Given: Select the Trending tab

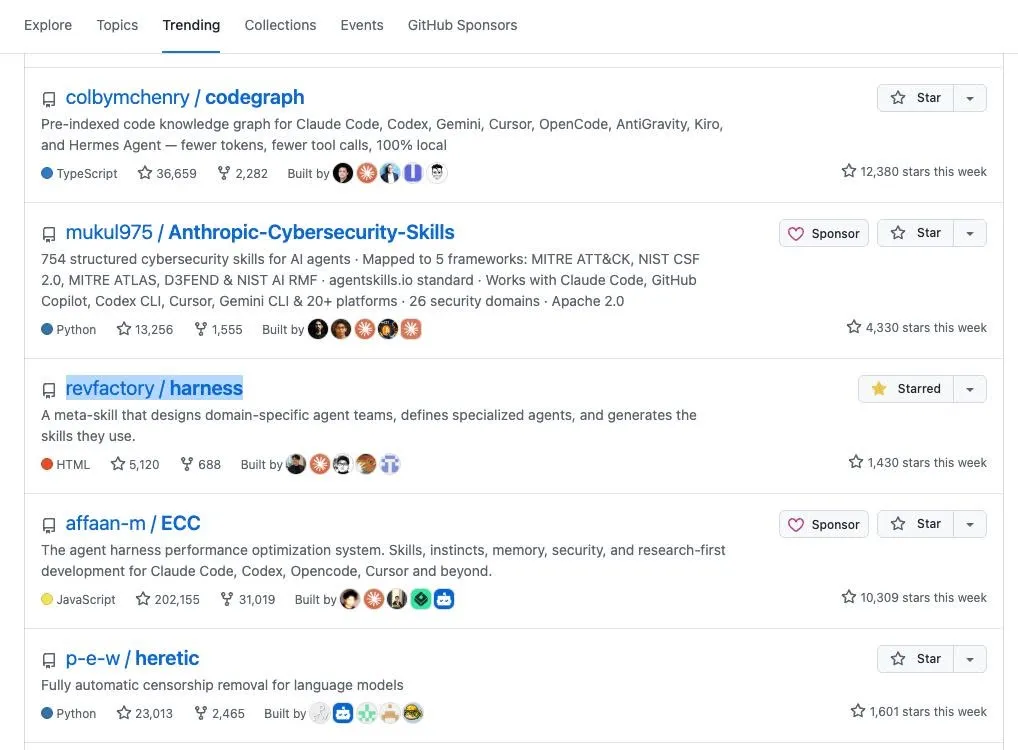Looking at the screenshot, I should coord(191,25).
